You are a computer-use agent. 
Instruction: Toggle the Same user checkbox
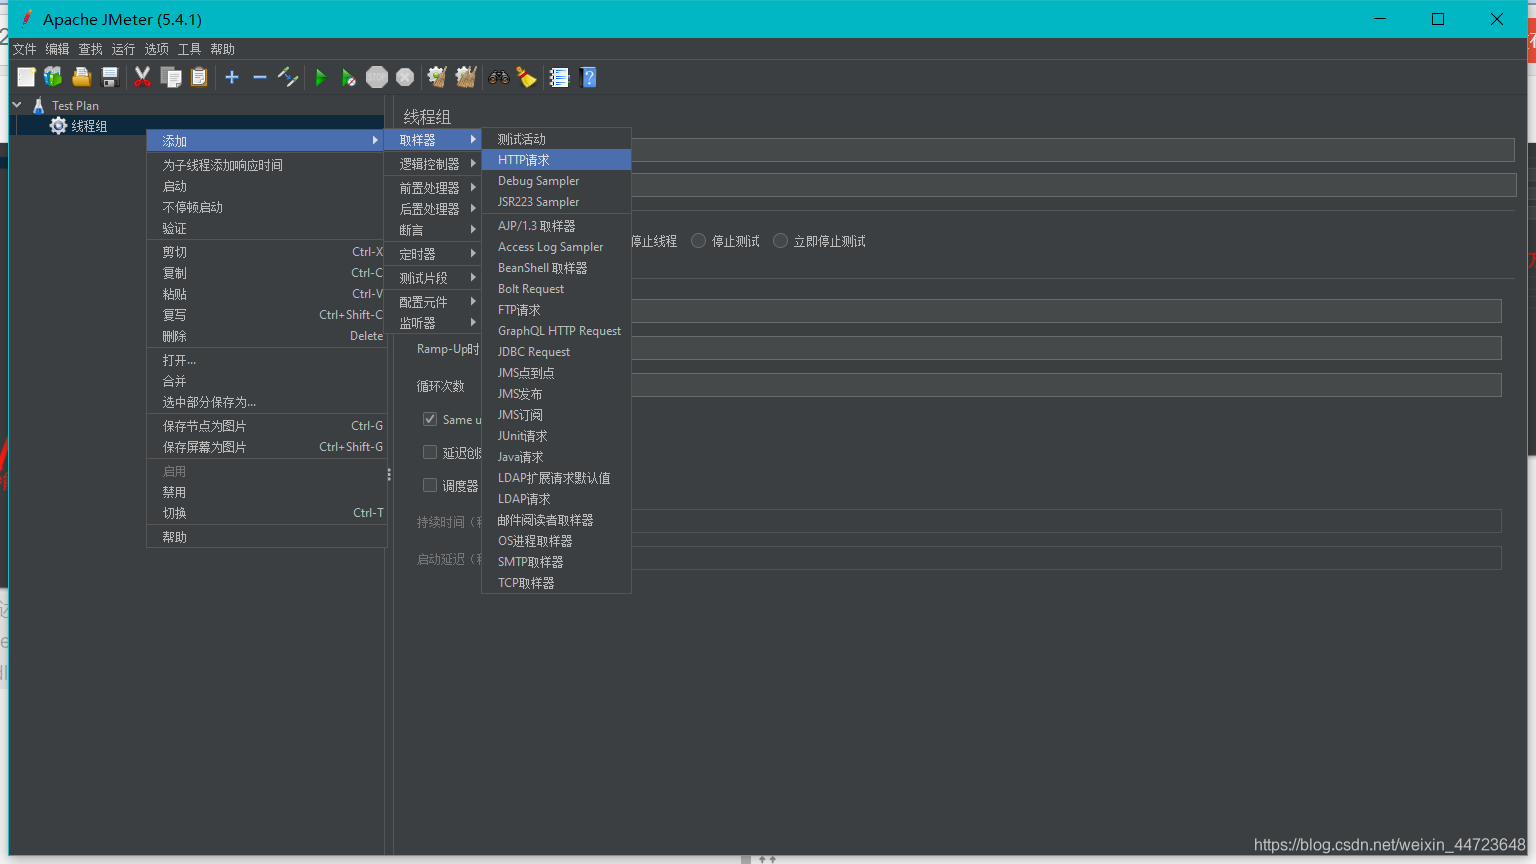(x=430, y=419)
